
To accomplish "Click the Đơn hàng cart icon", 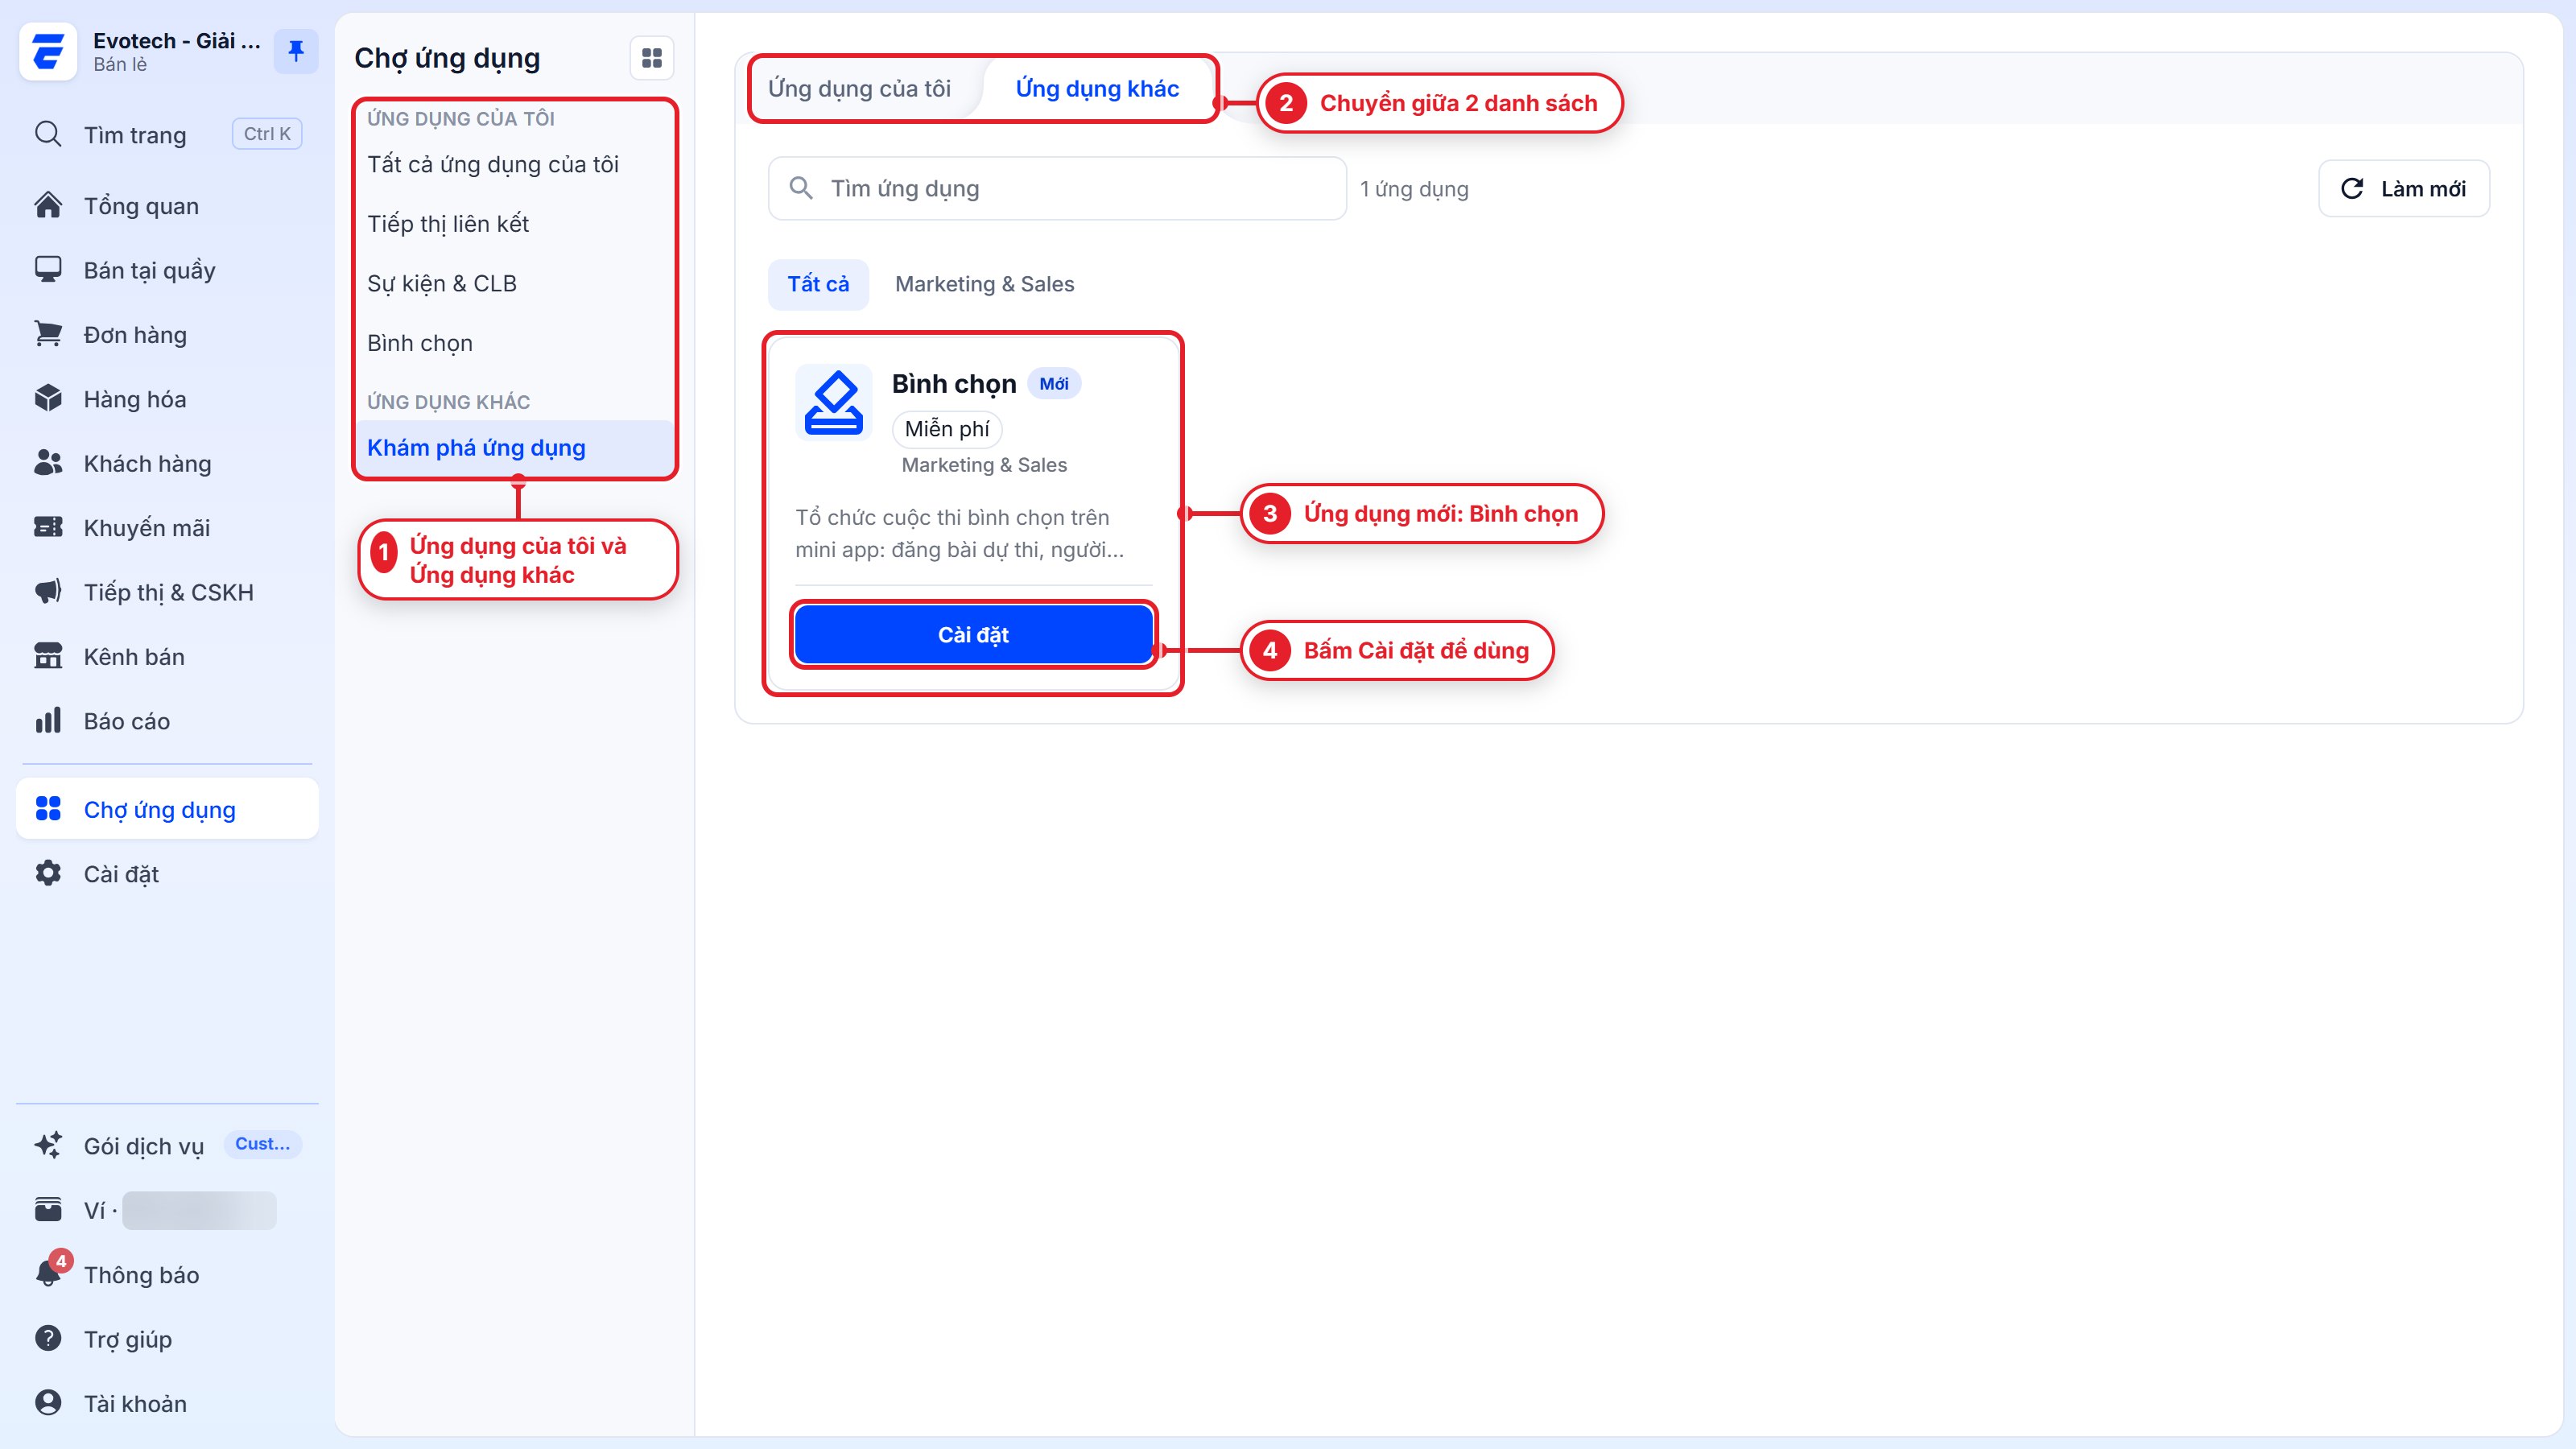I will pos(48,334).
